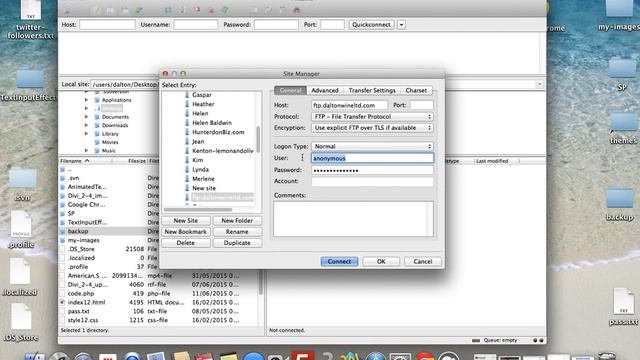The height and width of the screenshot is (360, 640).
Task: Select the General tab
Action: click(290, 90)
